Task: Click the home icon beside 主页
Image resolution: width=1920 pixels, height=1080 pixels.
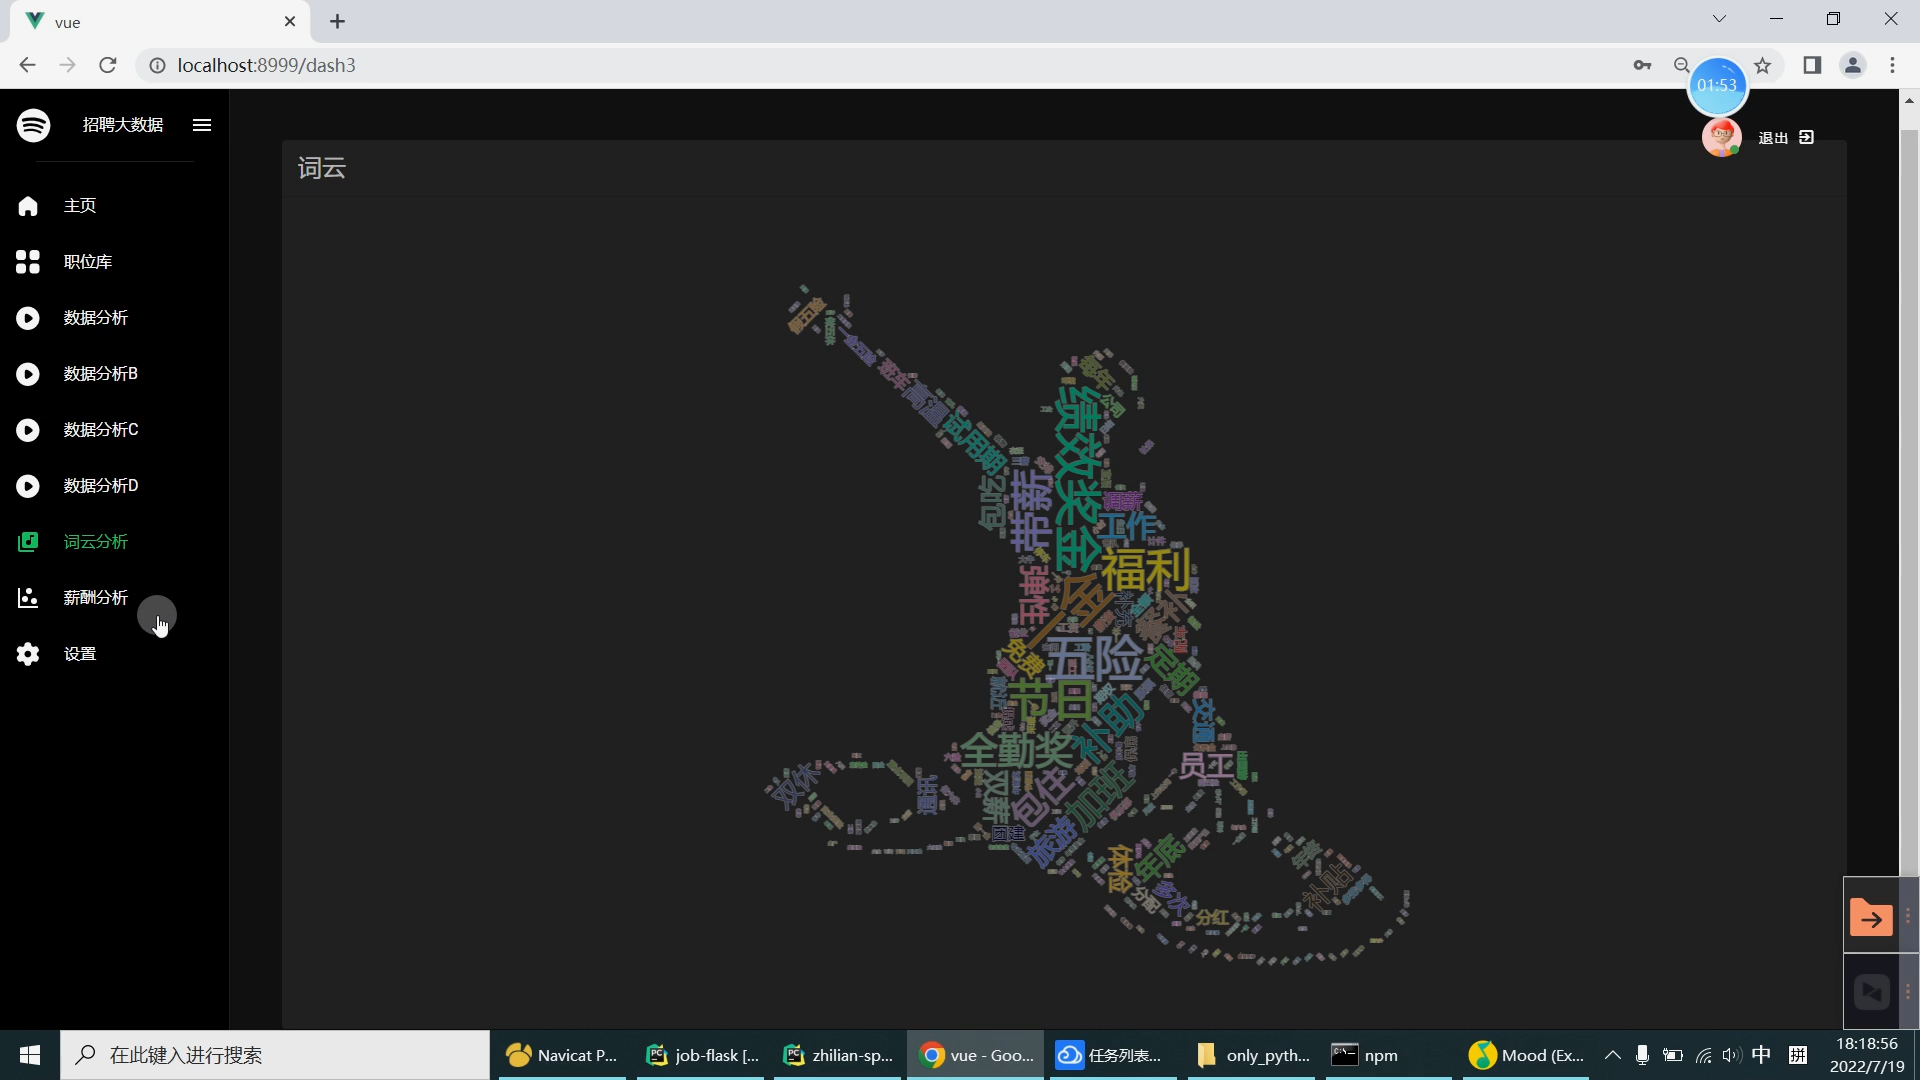Action: tap(28, 206)
